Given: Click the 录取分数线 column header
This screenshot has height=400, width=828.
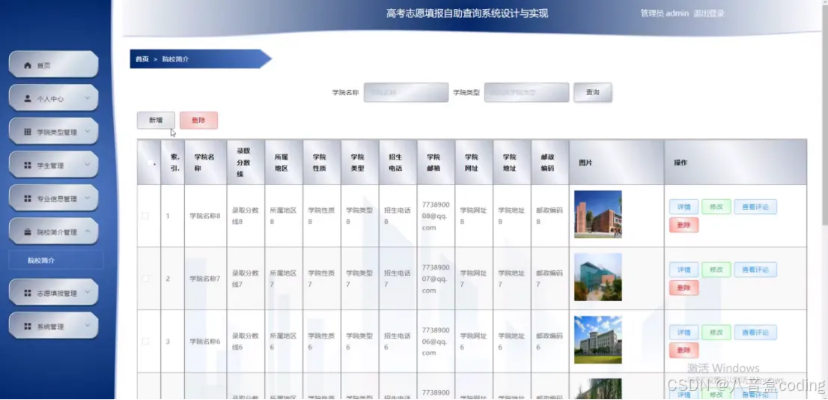Looking at the screenshot, I should (x=246, y=162).
